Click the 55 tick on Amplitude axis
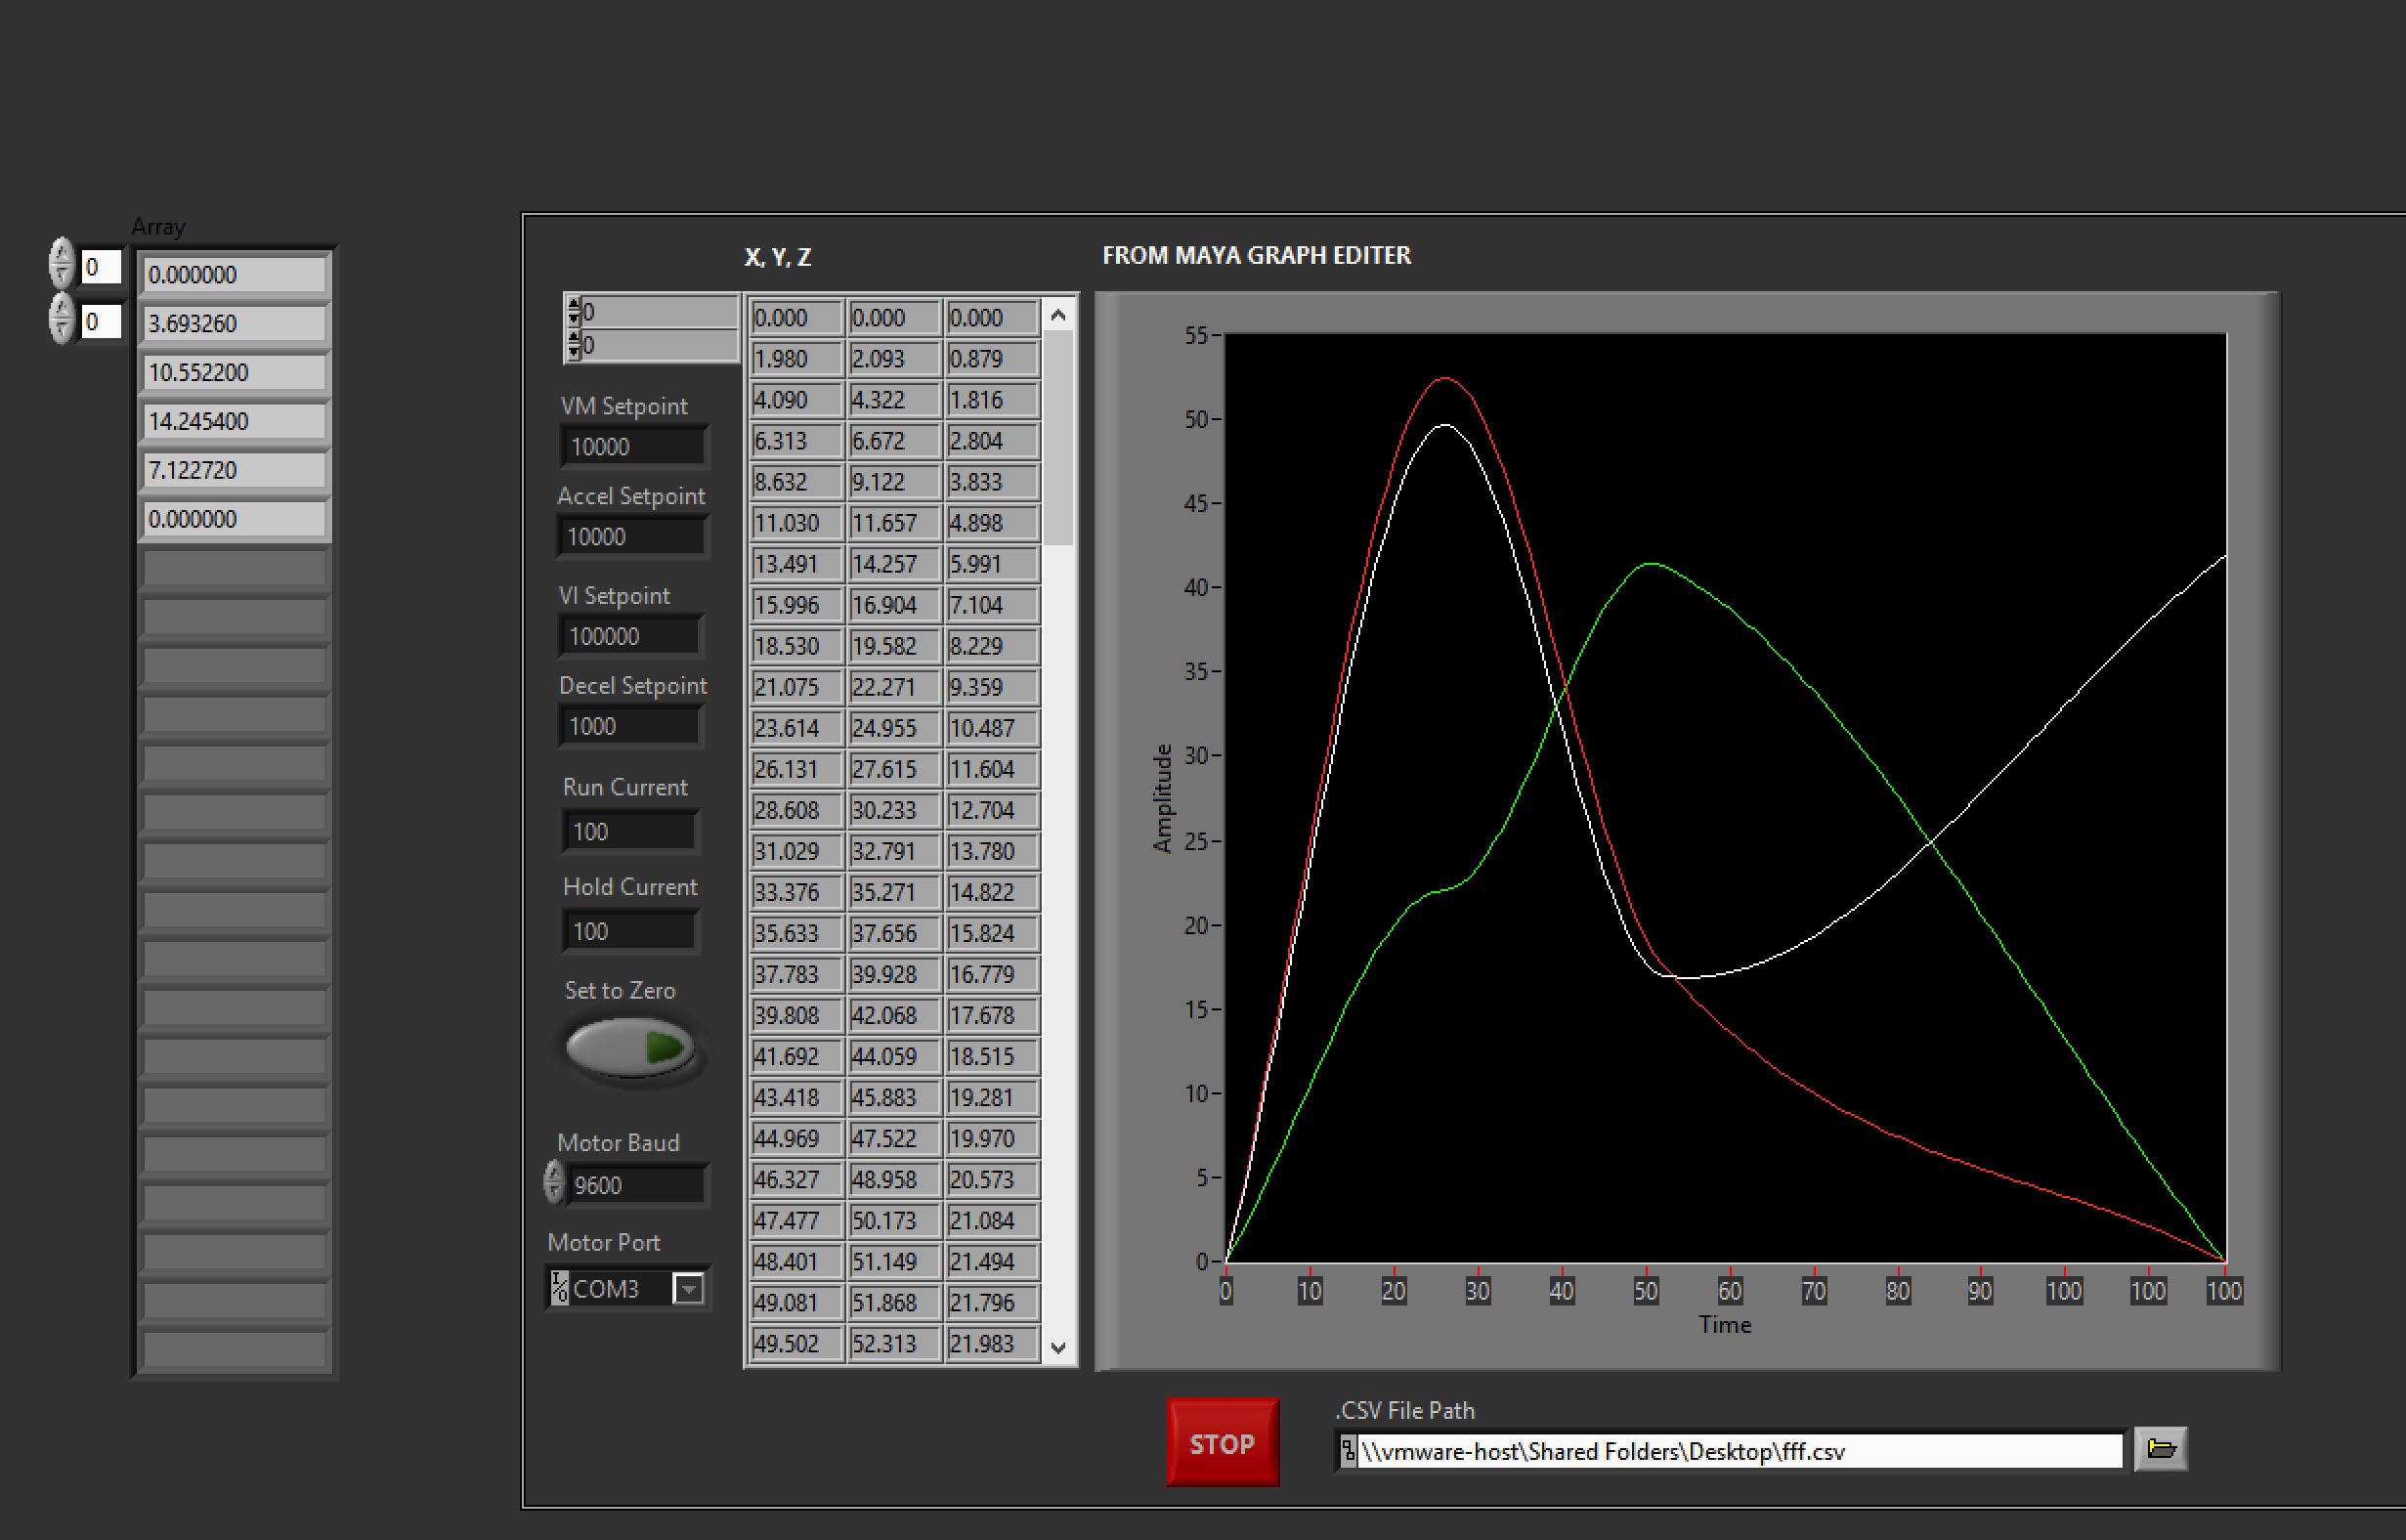 point(1196,335)
